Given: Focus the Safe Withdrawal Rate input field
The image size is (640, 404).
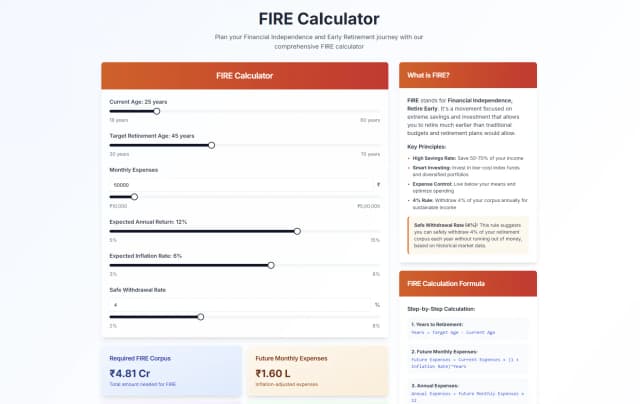Looking at the screenshot, I should click(x=240, y=304).
